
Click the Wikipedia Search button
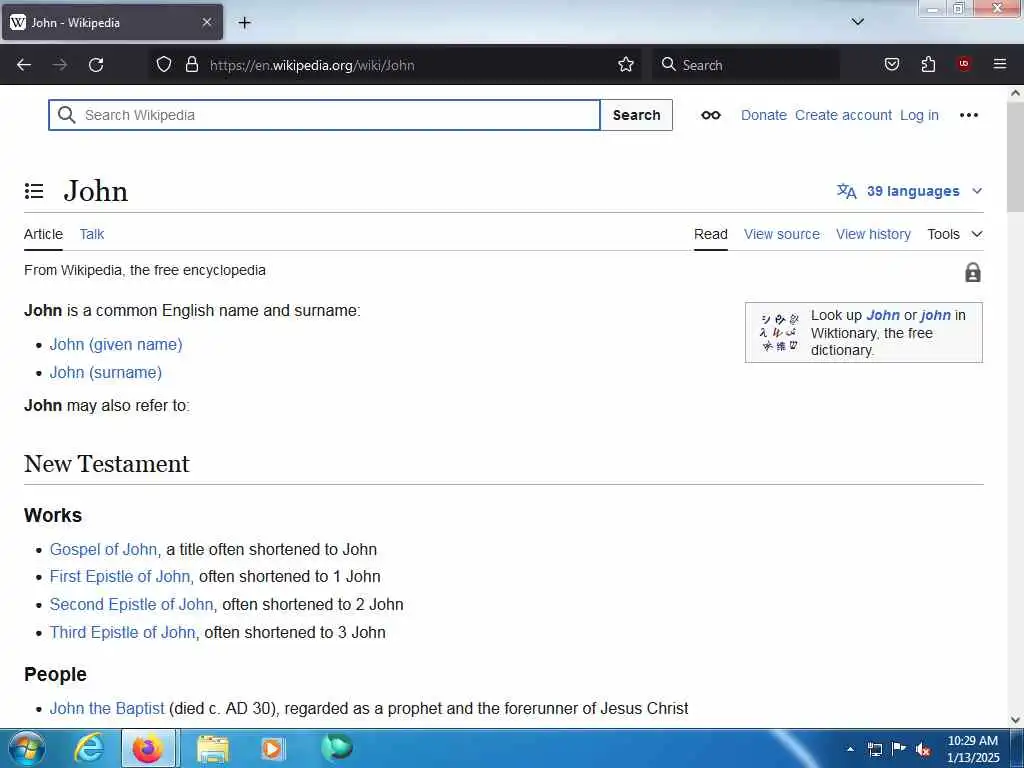pyautogui.click(x=636, y=115)
